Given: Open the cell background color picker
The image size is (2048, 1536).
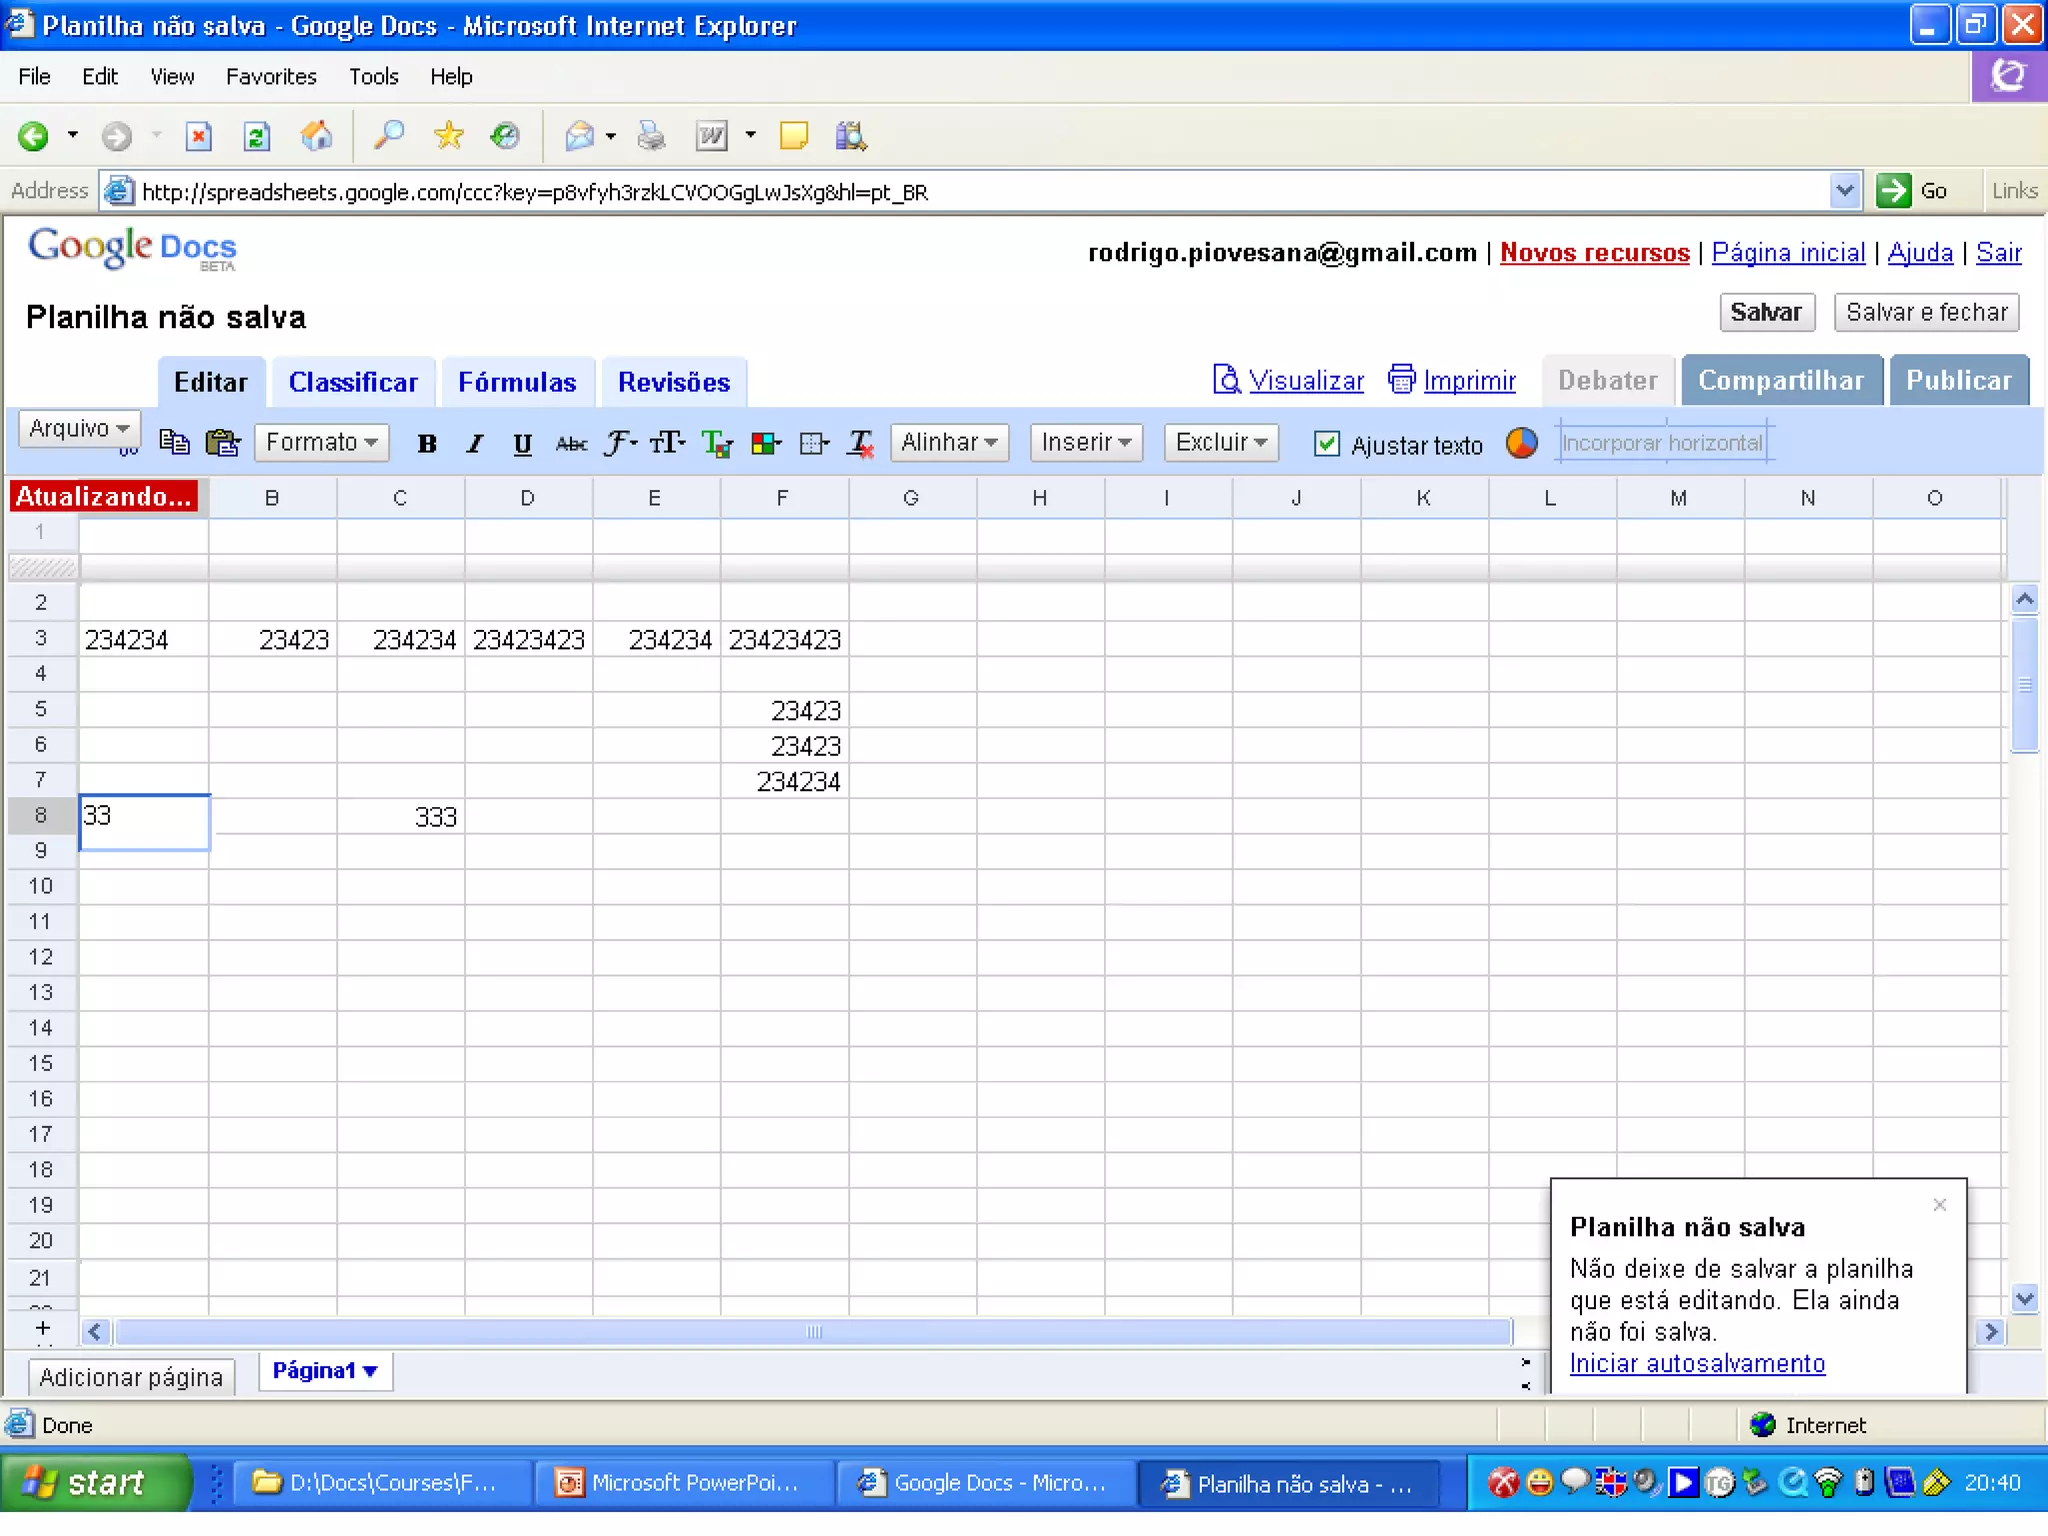Looking at the screenshot, I should point(766,443).
